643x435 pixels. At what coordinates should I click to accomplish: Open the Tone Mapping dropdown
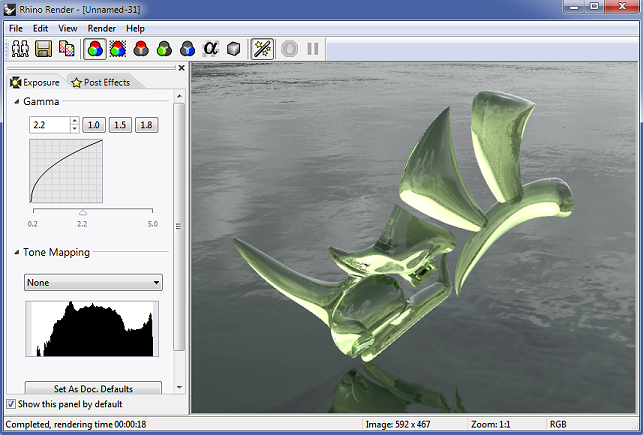pyautogui.click(x=93, y=283)
